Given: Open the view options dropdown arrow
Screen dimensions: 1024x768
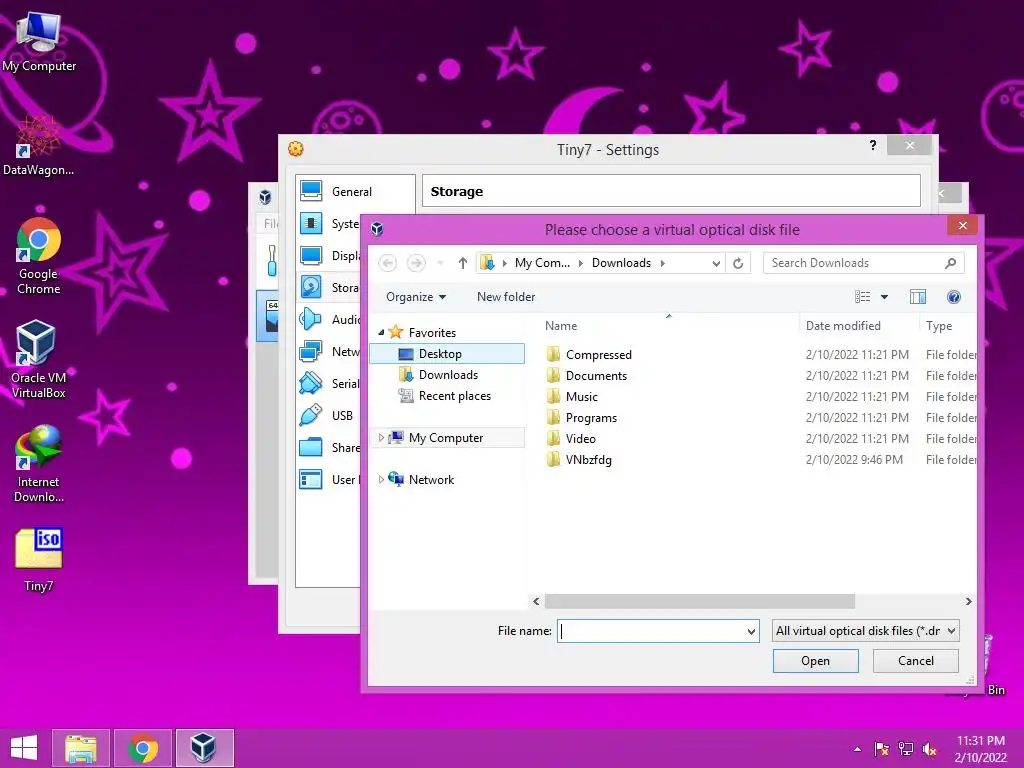Looking at the screenshot, I should click(884, 297).
